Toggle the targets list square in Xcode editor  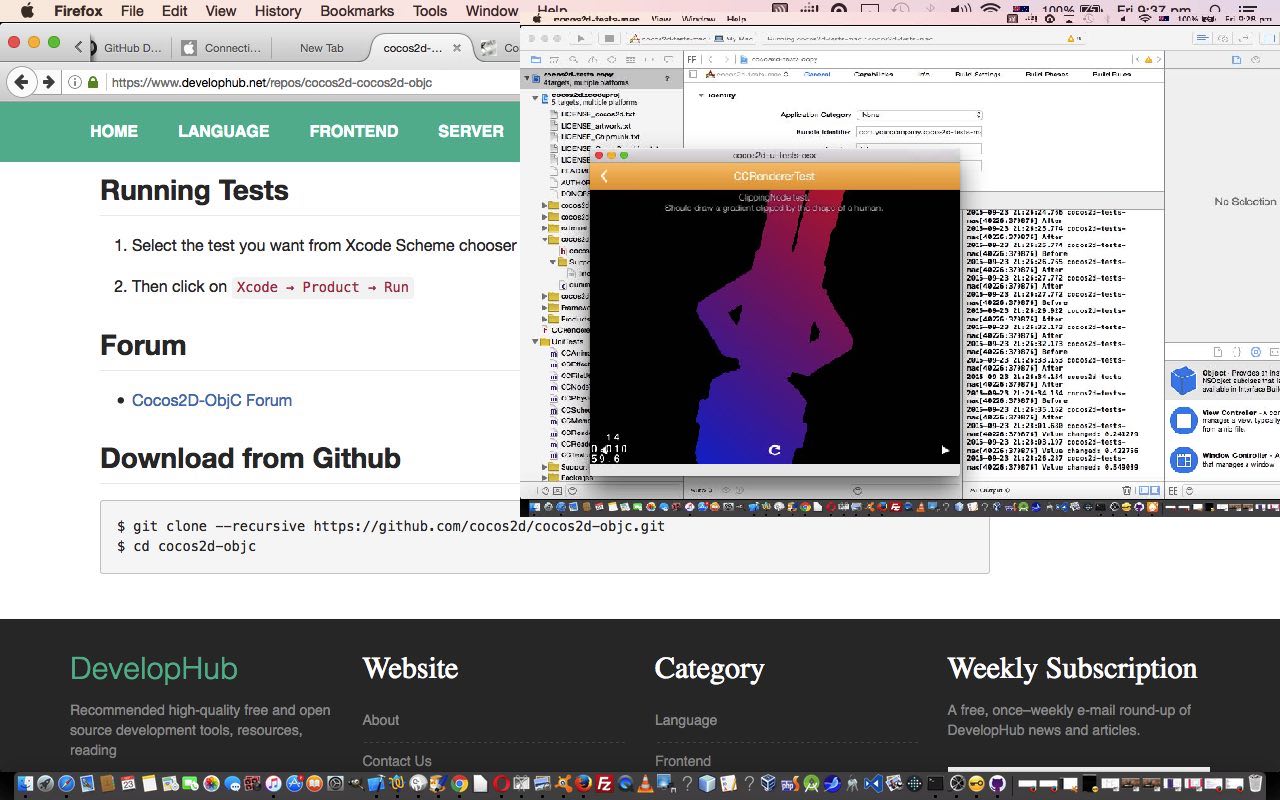point(691,75)
